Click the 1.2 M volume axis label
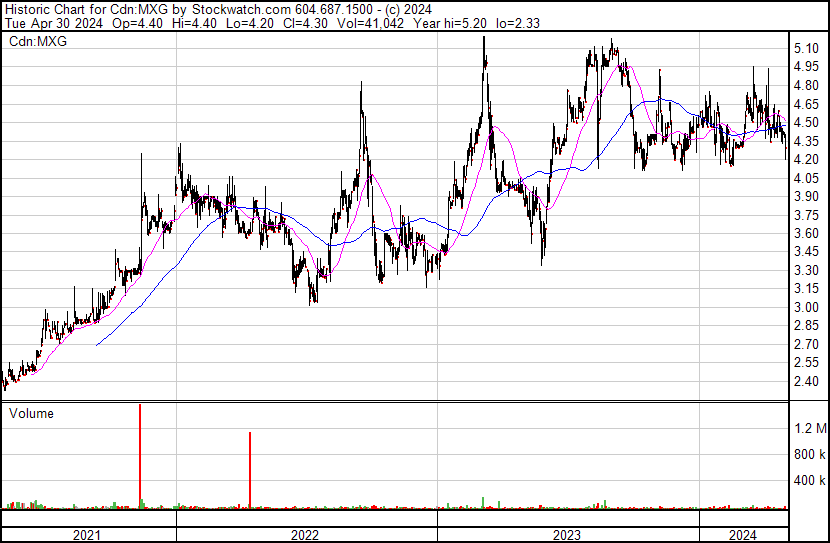Screen dimensions: 830x543 click(x=810, y=428)
